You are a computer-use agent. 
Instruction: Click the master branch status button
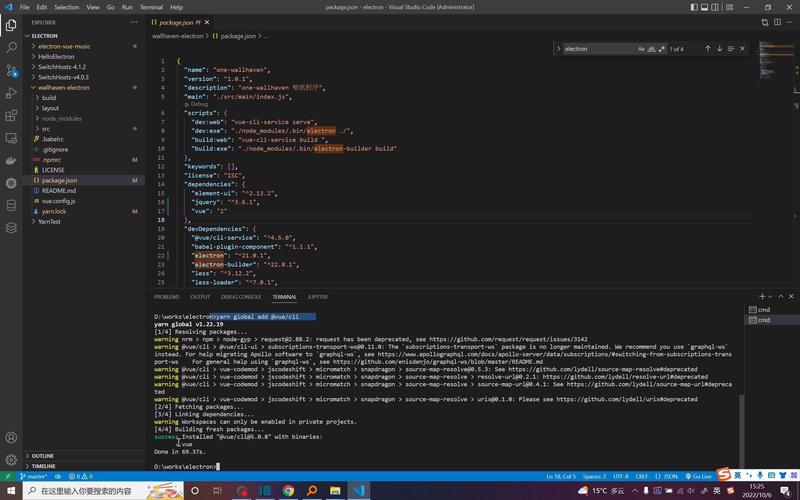33,476
